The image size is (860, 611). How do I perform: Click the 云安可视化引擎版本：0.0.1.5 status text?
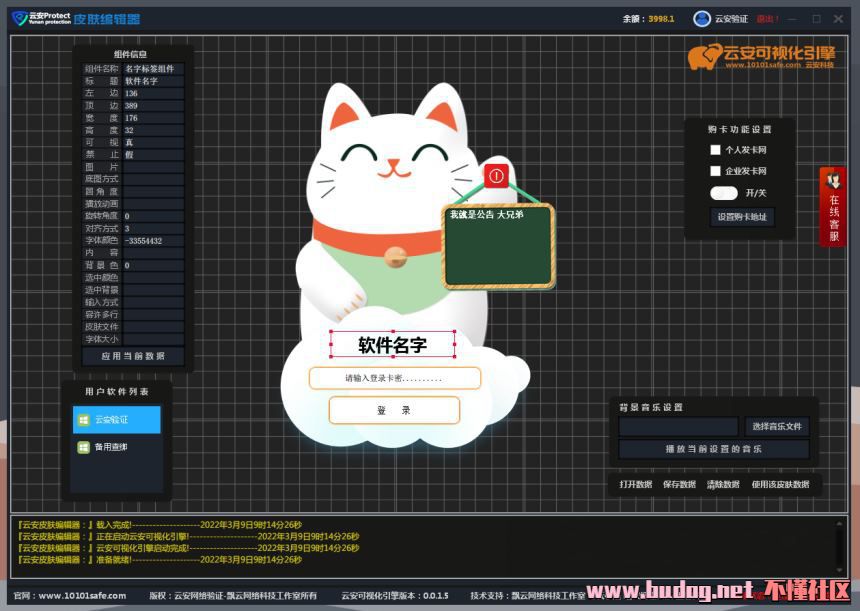pos(395,596)
